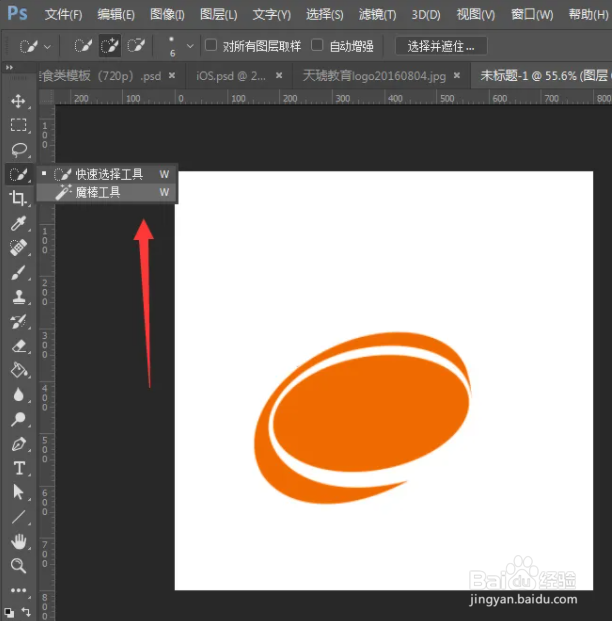Click New selection mode icon
The height and width of the screenshot is (621, 612).
click(x=83, y=46)
